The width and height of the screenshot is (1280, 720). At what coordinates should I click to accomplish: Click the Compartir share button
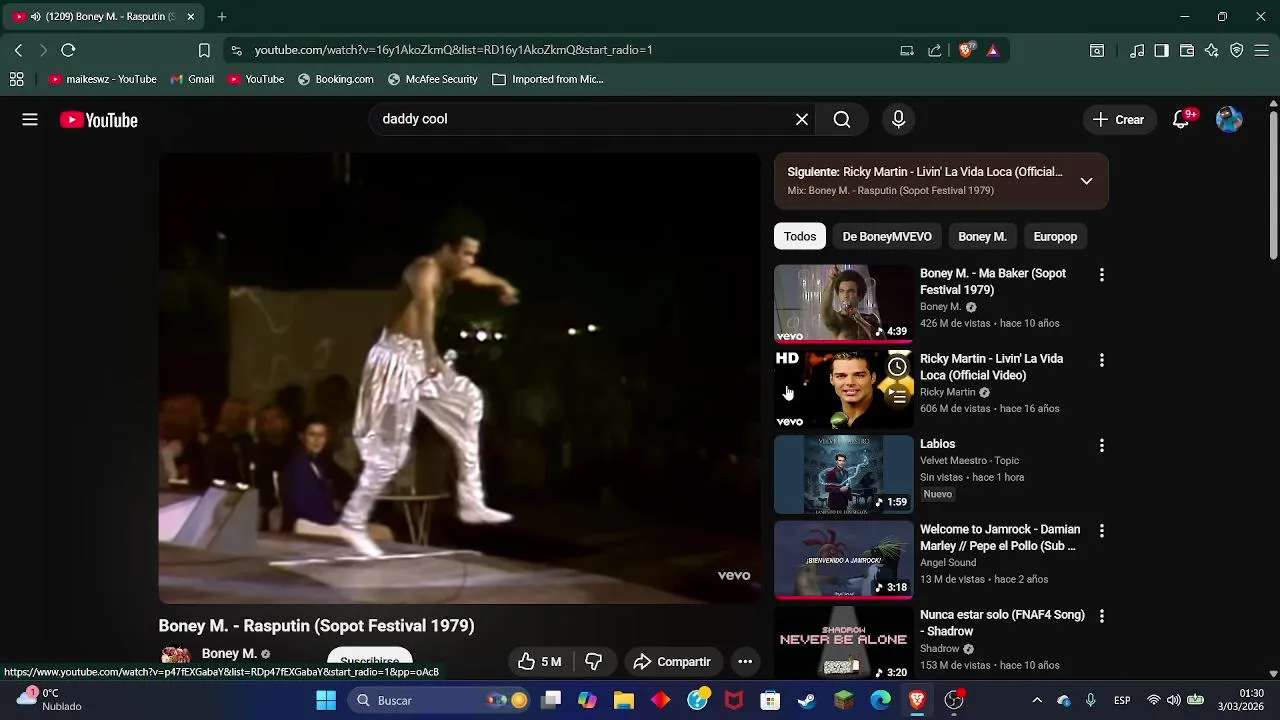[x=672, y=661]
